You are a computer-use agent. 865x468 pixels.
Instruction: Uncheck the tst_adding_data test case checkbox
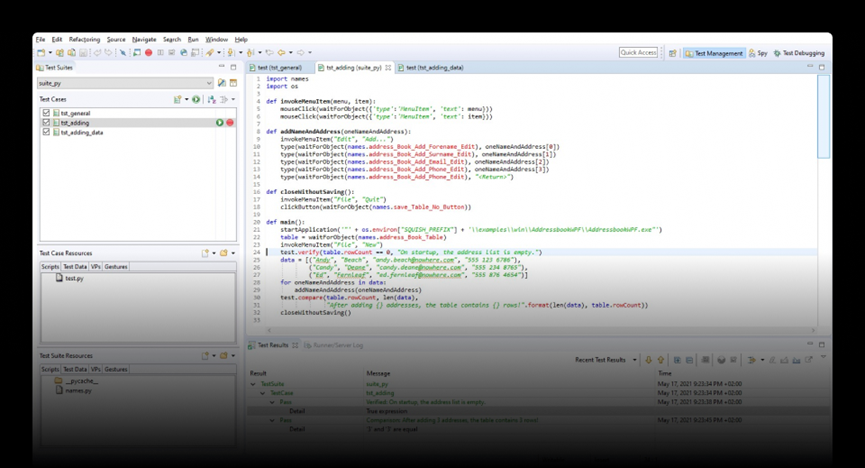pos(46,132)
